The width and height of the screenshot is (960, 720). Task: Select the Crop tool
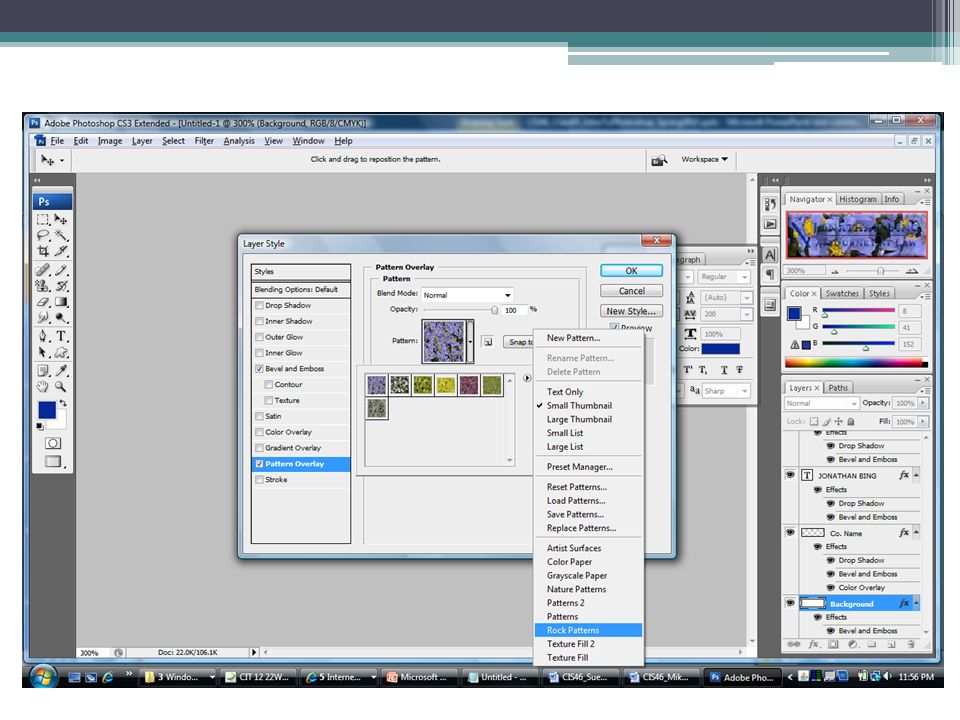[43, 251]
